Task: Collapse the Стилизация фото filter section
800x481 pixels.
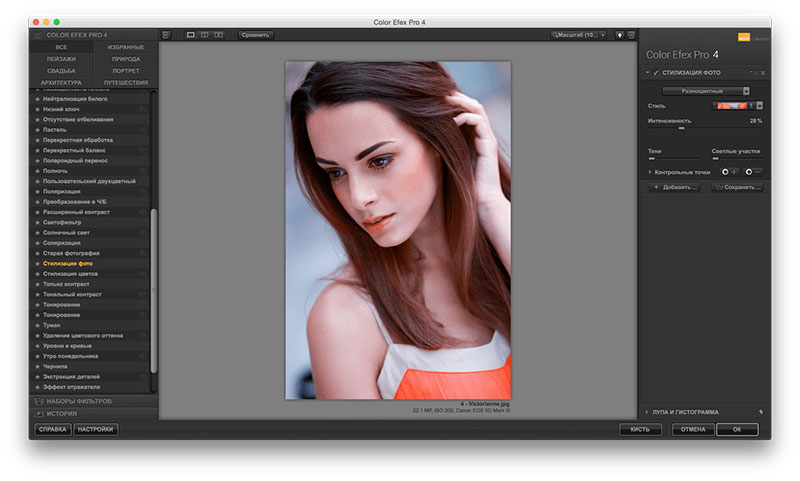Action: tap(647, 73)
